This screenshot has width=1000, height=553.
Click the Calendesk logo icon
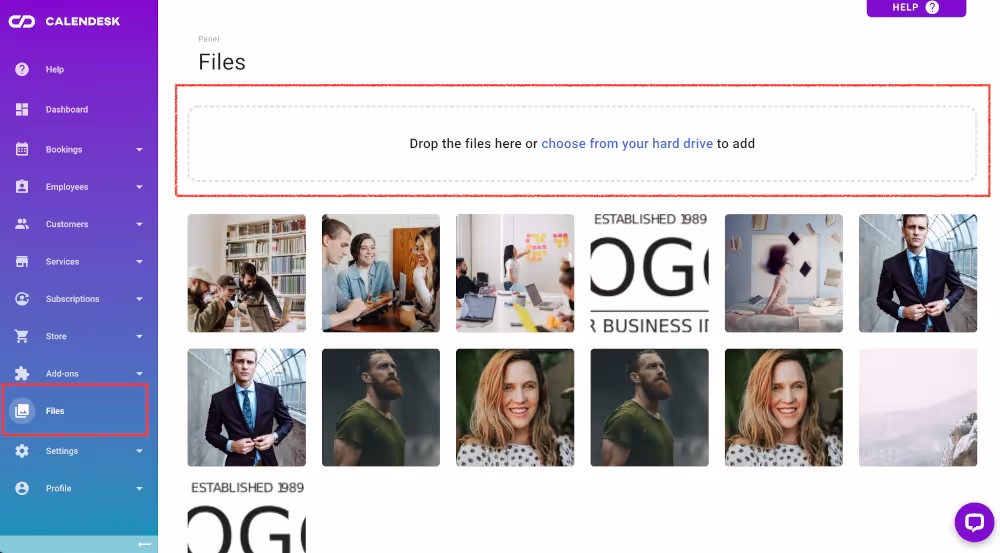(22, 21)
